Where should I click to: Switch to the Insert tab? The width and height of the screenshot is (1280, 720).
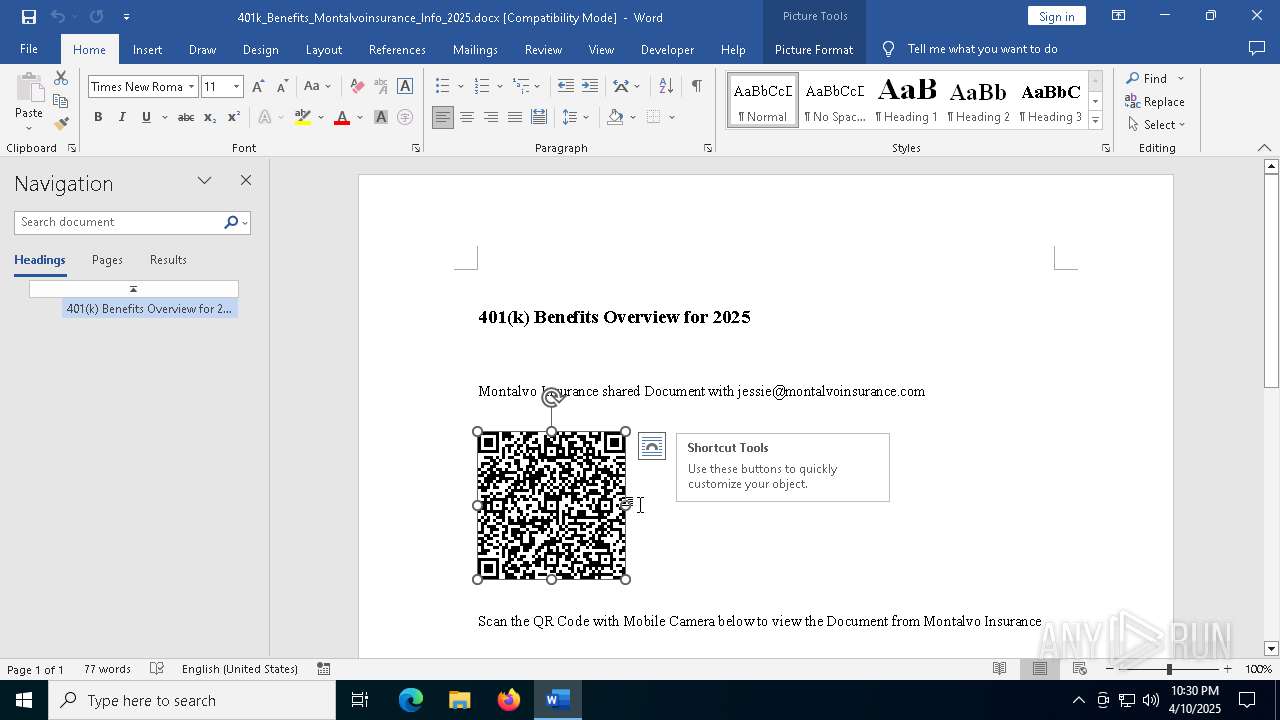coord(147,49)
